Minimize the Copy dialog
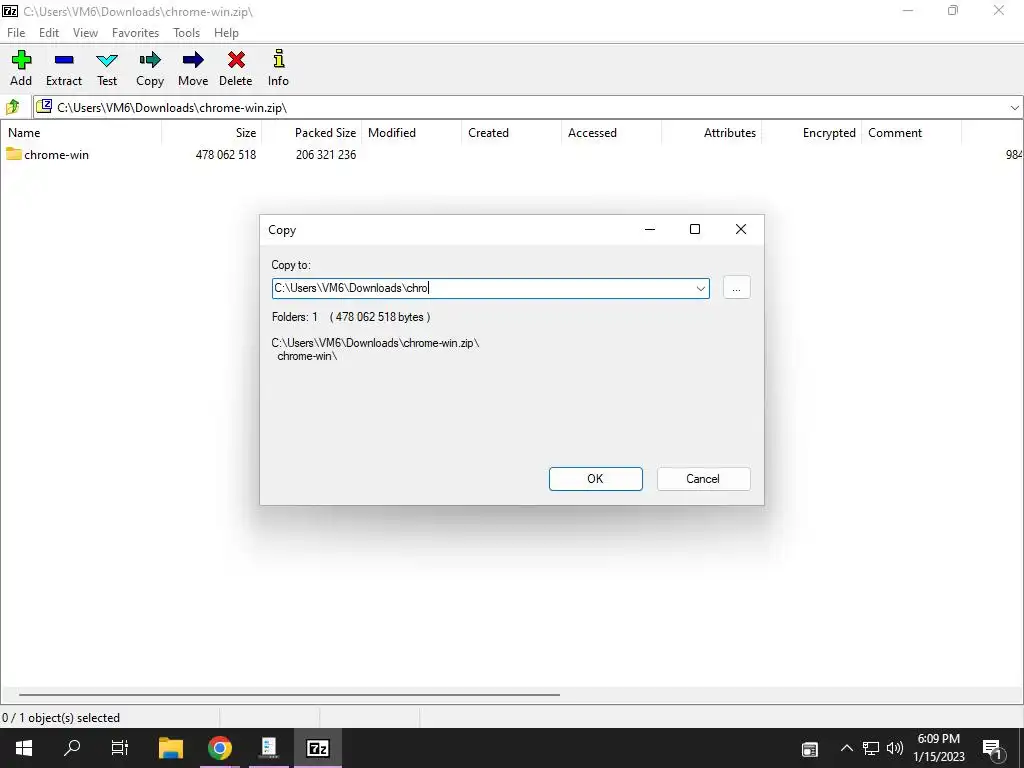1024x768 pixels. click(x=650, y=229)
